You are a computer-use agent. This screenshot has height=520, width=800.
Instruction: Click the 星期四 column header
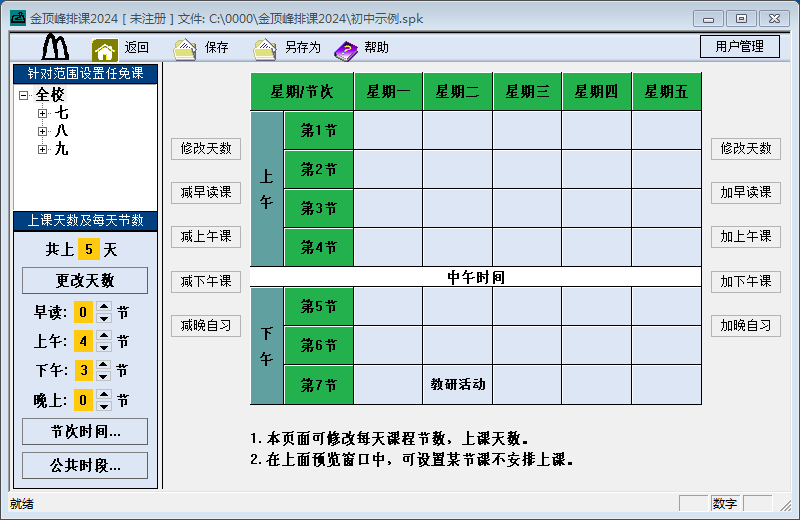pos(596,92)
